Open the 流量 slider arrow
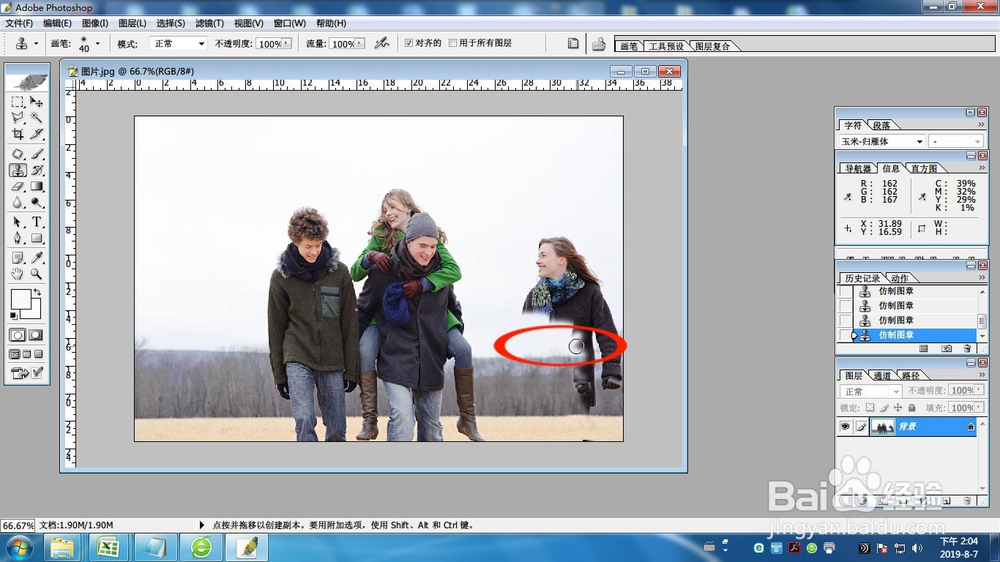This screenshot has height=562, width=1000. pos(360,43)
